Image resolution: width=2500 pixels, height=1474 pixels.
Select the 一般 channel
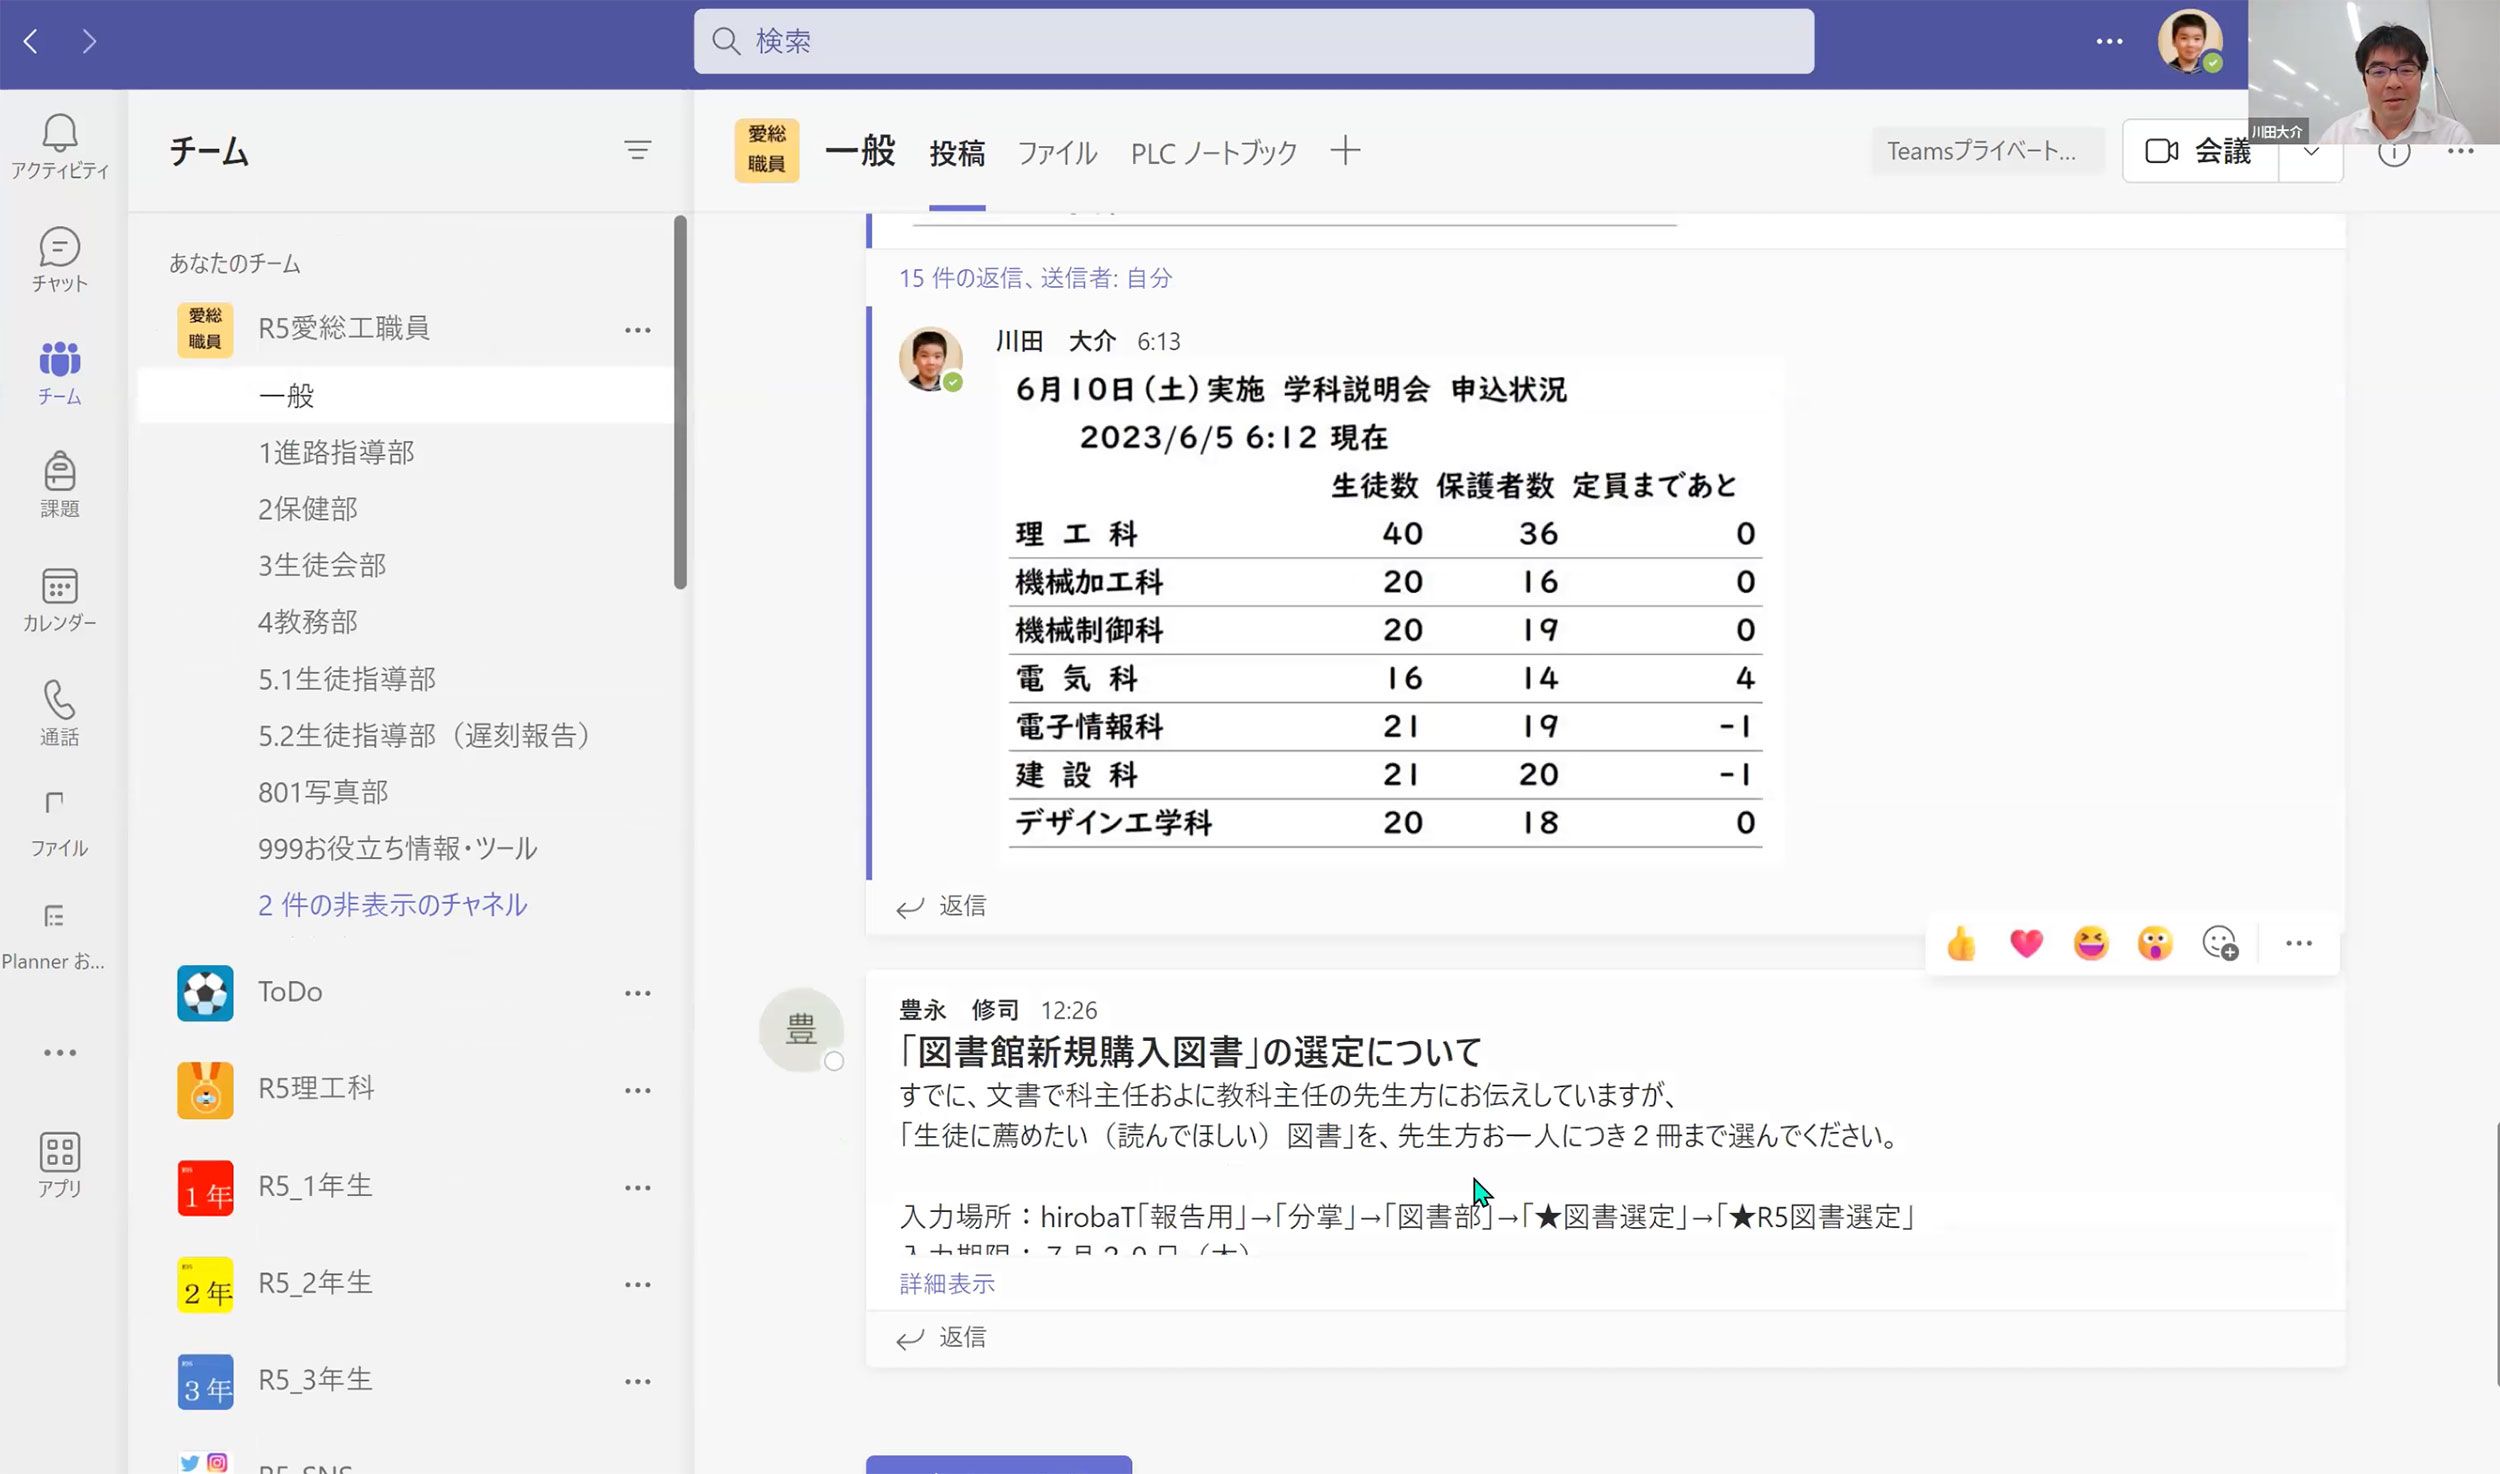pos(406,395)
